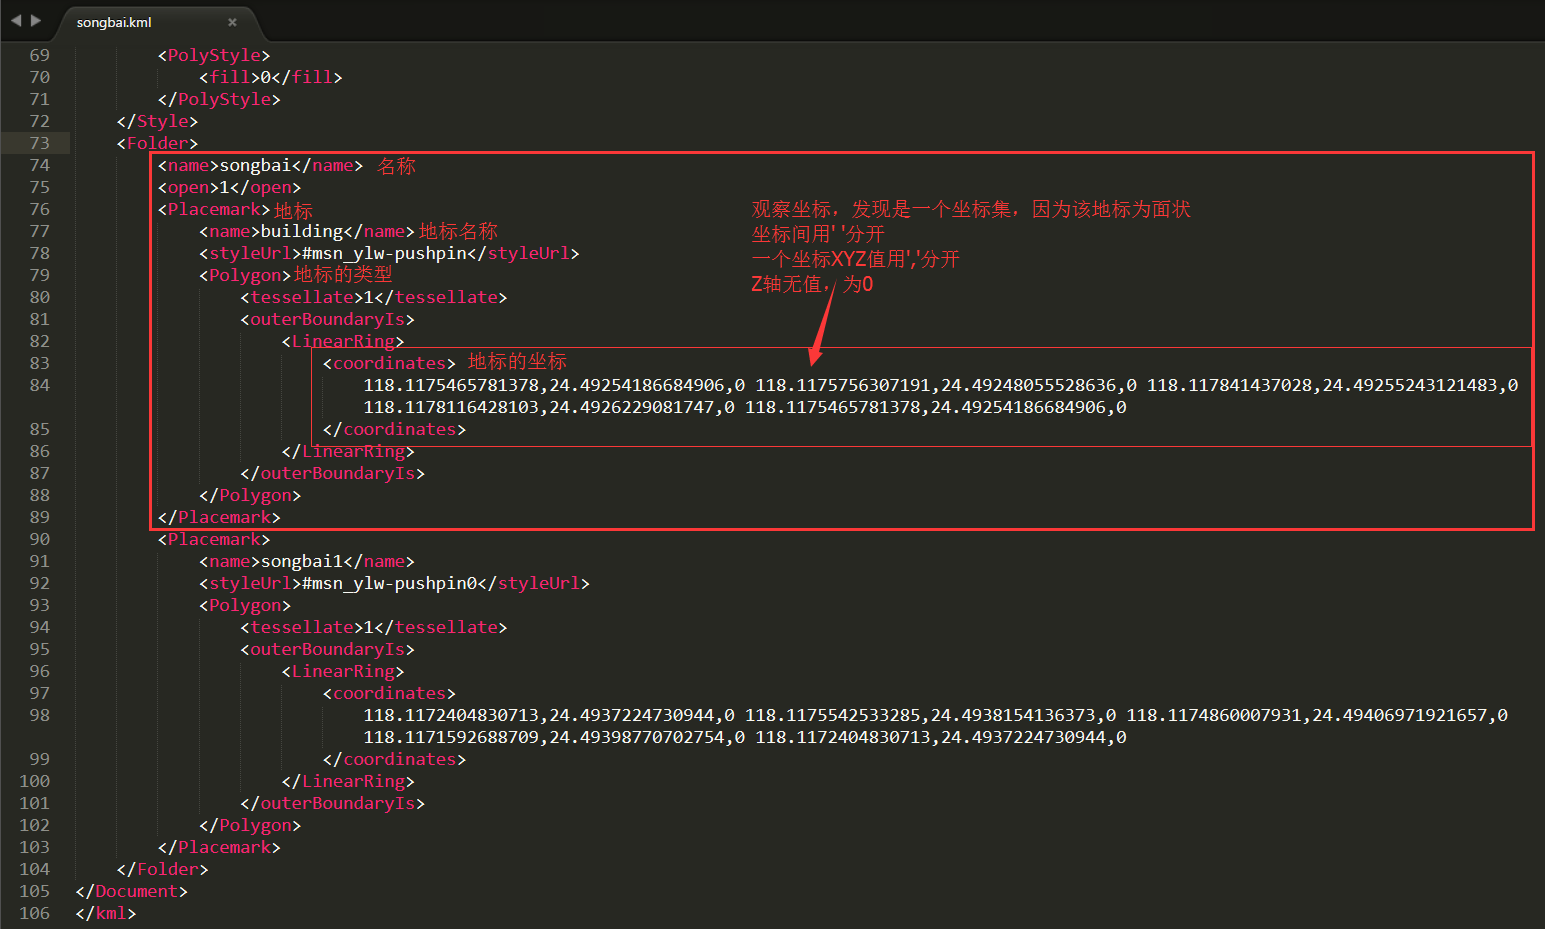Click the <LinearRing> tag on line 96
This screenshot has width=1545, height=929.
(x=342, y=671)
